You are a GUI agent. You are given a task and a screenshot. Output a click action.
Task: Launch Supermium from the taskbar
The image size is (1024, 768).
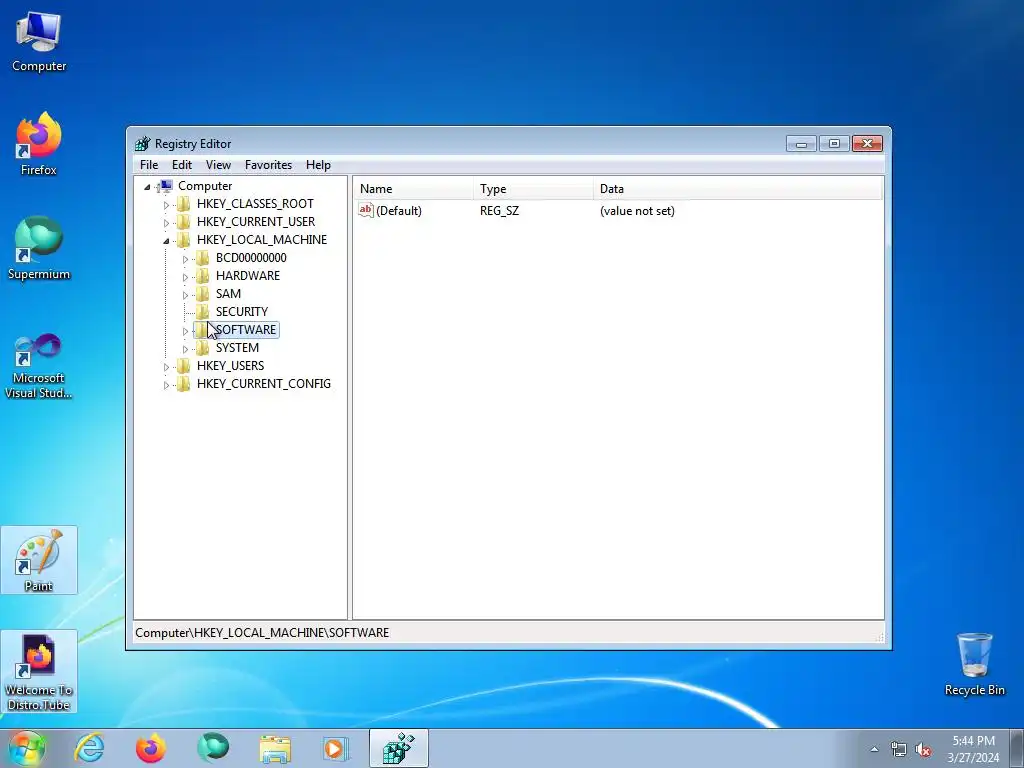coord(213,748)
